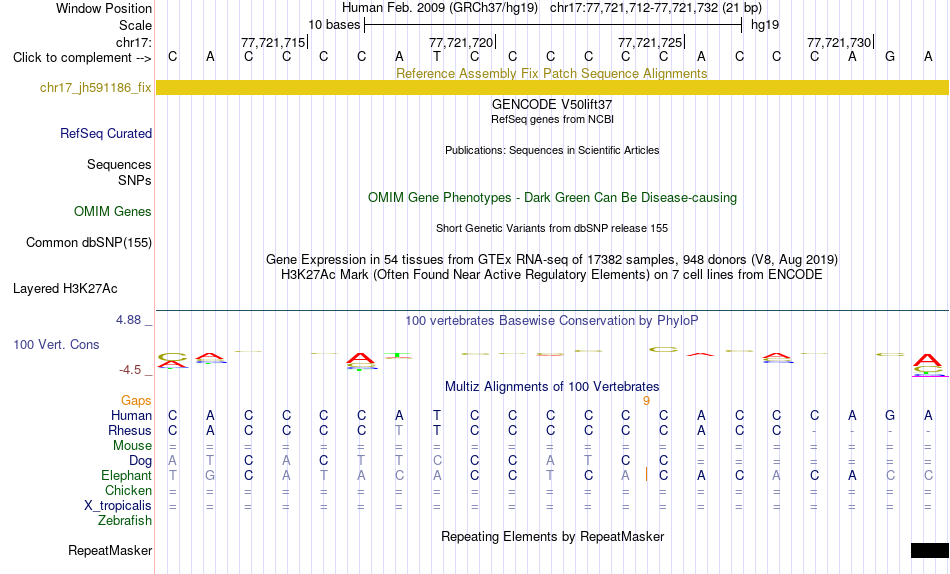Select the Mouse species label
The image size is (950, 574).
coord(132,446)
